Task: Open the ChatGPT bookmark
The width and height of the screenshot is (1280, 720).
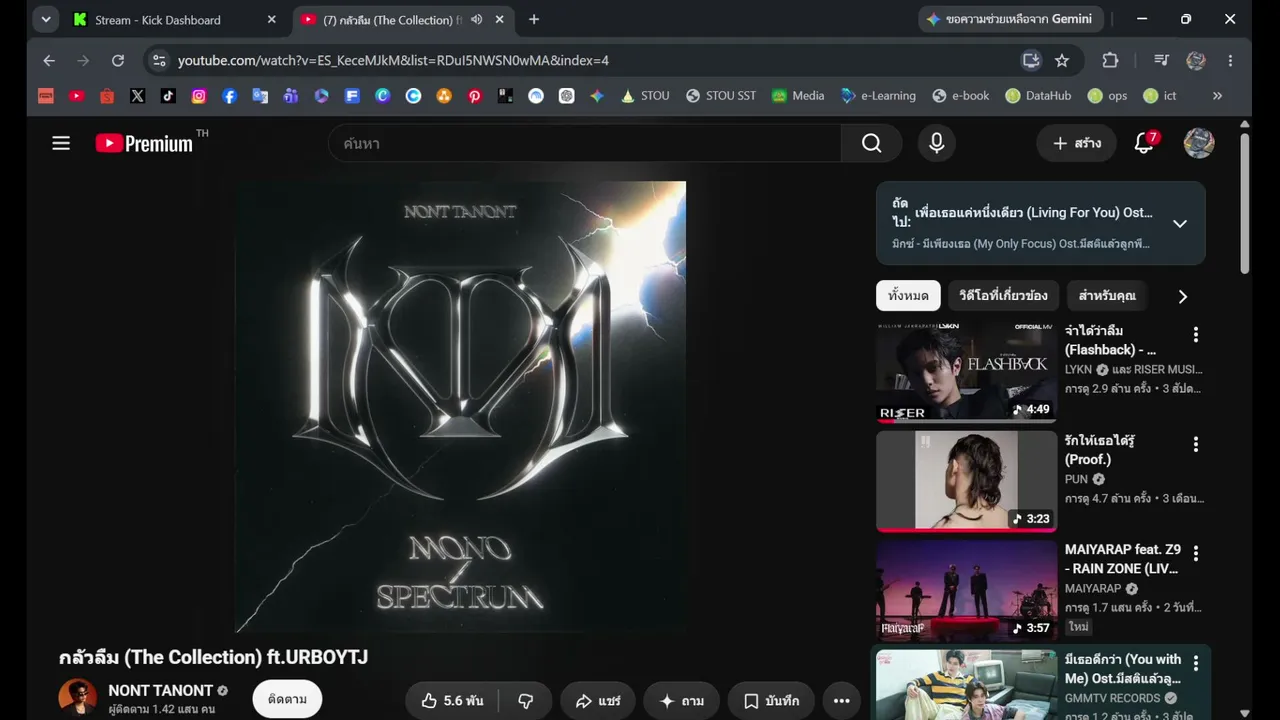Action: click(566, 96)
